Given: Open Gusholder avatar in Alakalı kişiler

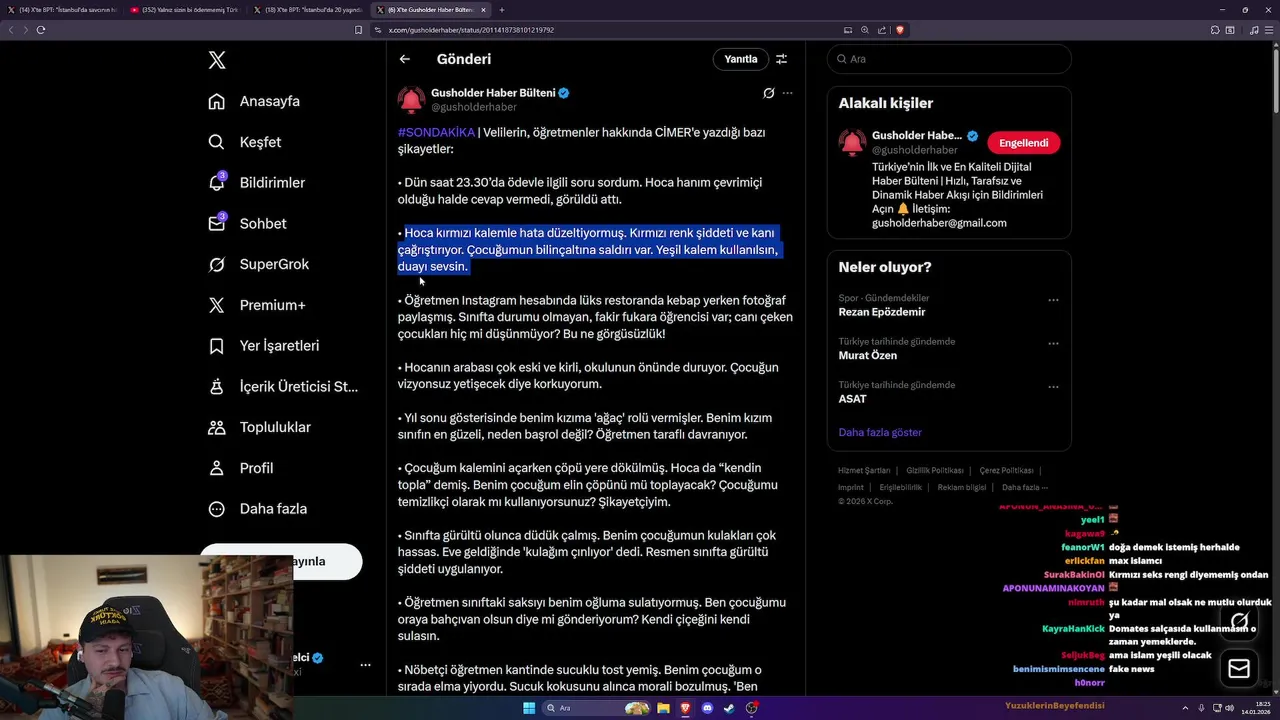Looking at the screenshot, I should click(x=852, y=142).
